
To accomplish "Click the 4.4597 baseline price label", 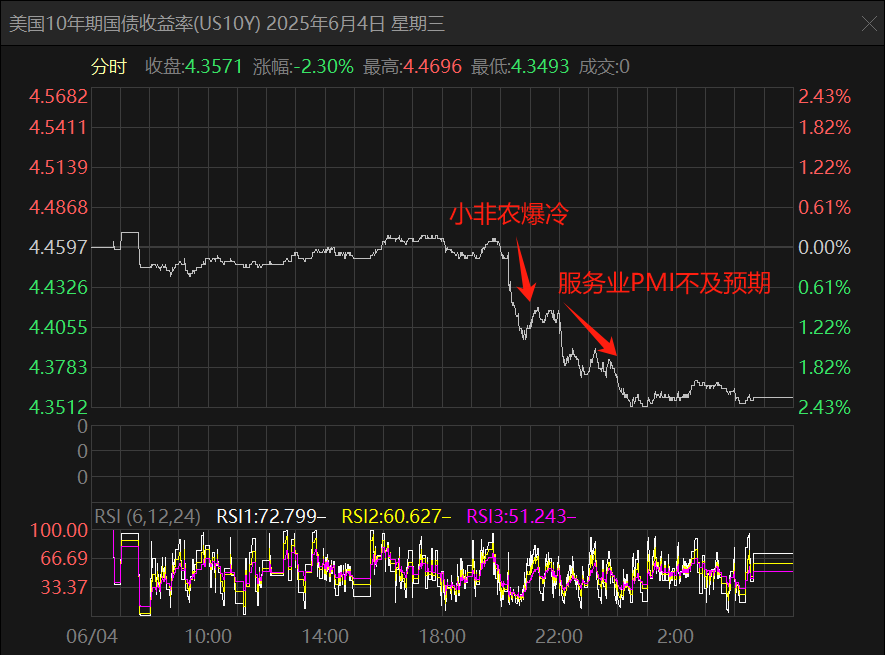I will pos(59,247).
